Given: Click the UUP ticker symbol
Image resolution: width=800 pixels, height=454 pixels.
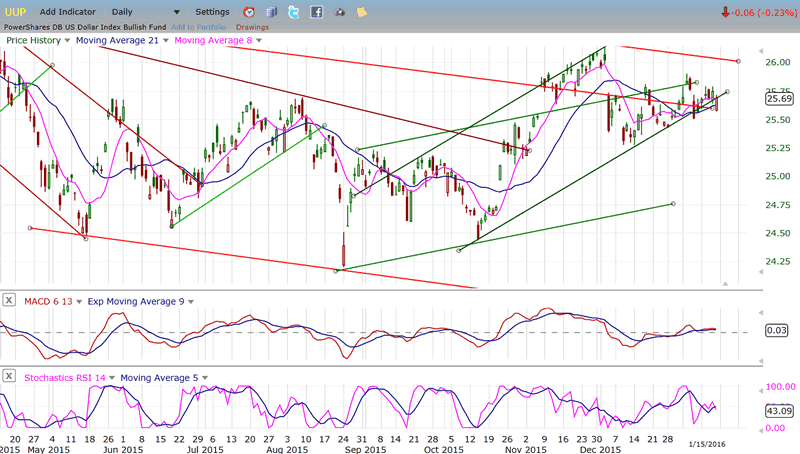Looking at the screenshot, I should [x=15, y=12].
